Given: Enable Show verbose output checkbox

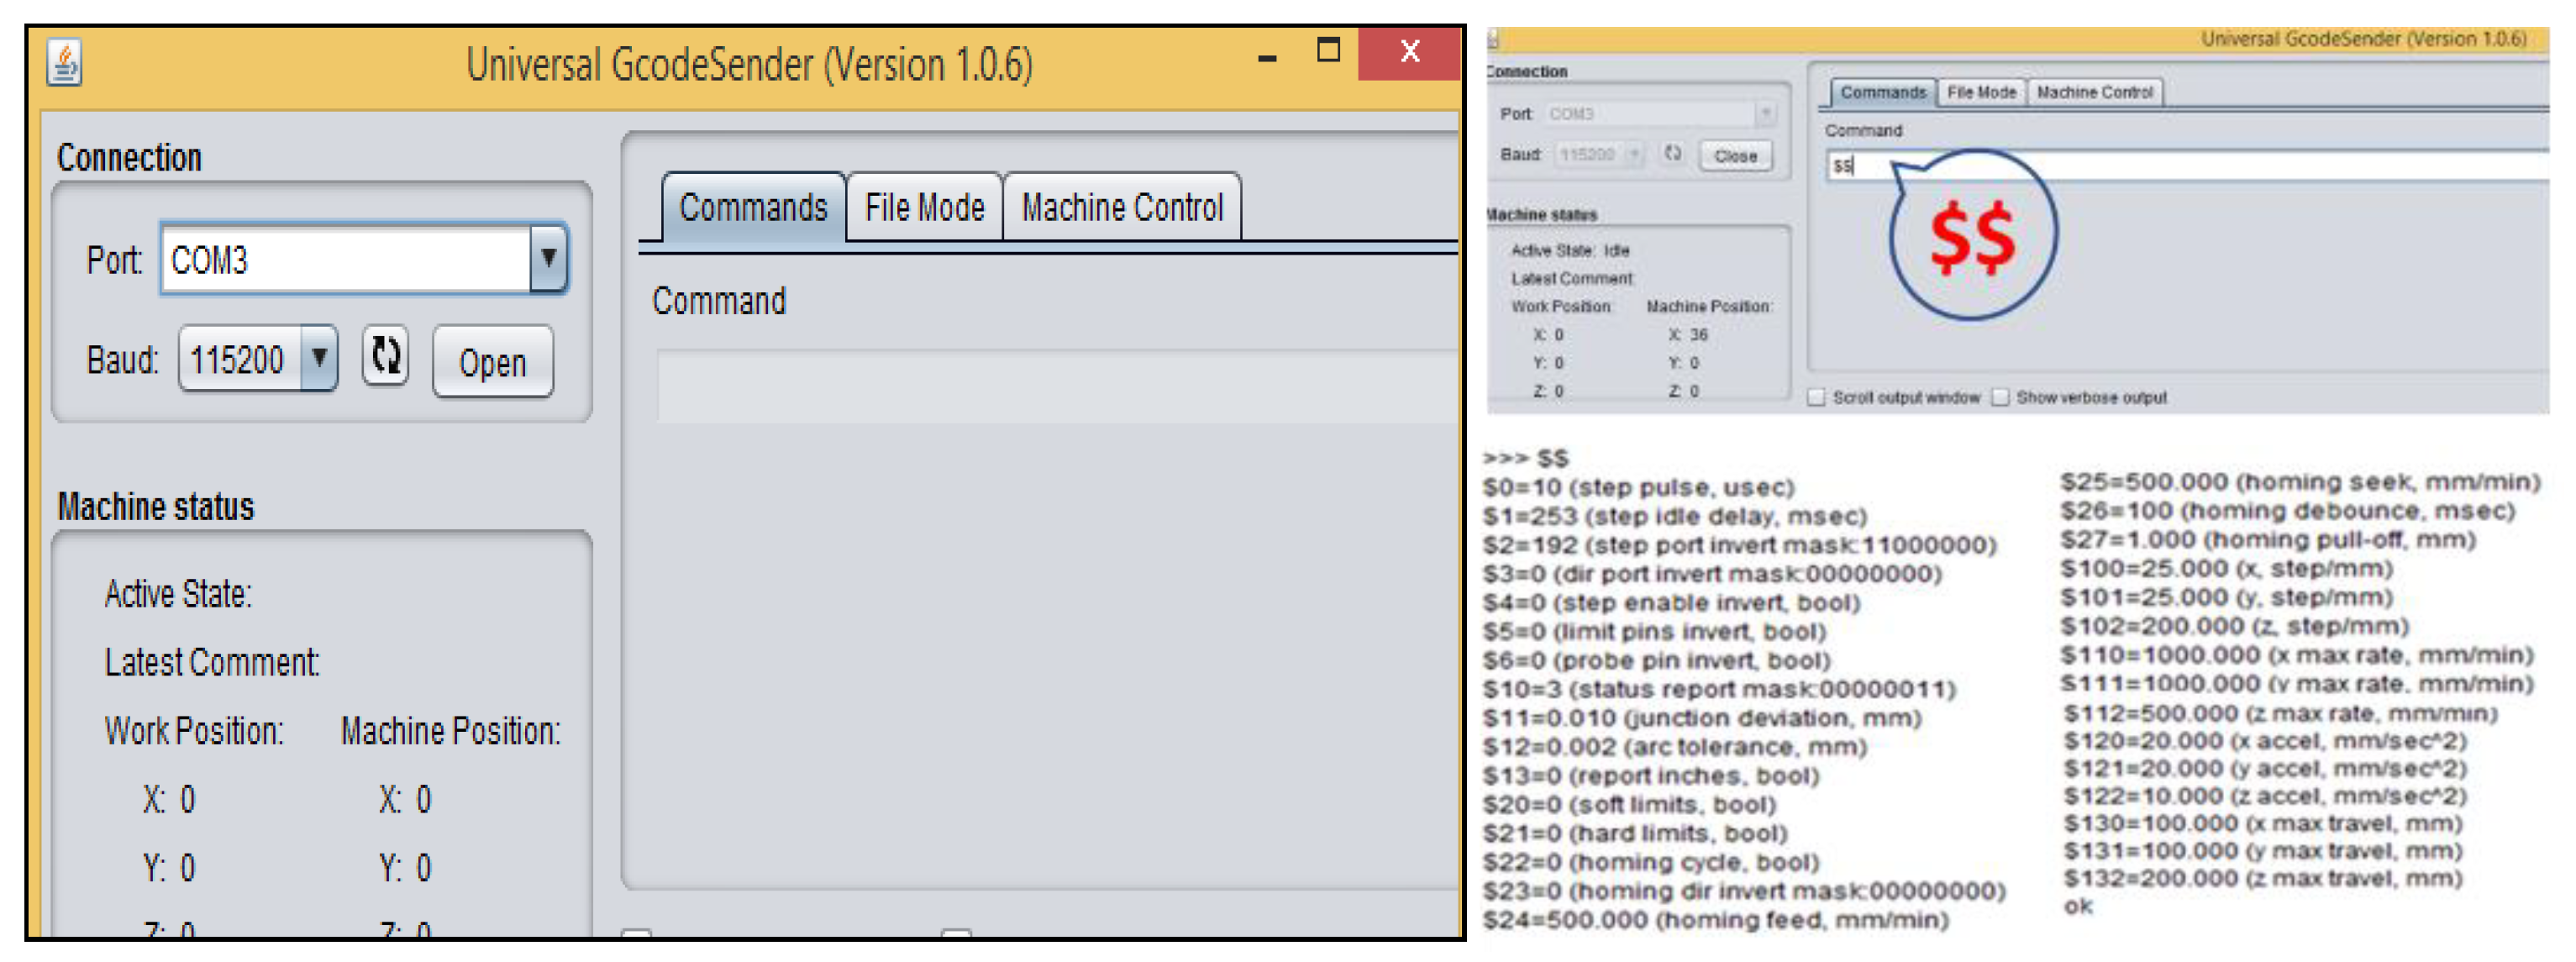Looking at the screenshot, I should pyautogui.click(x=2000, y=398).
